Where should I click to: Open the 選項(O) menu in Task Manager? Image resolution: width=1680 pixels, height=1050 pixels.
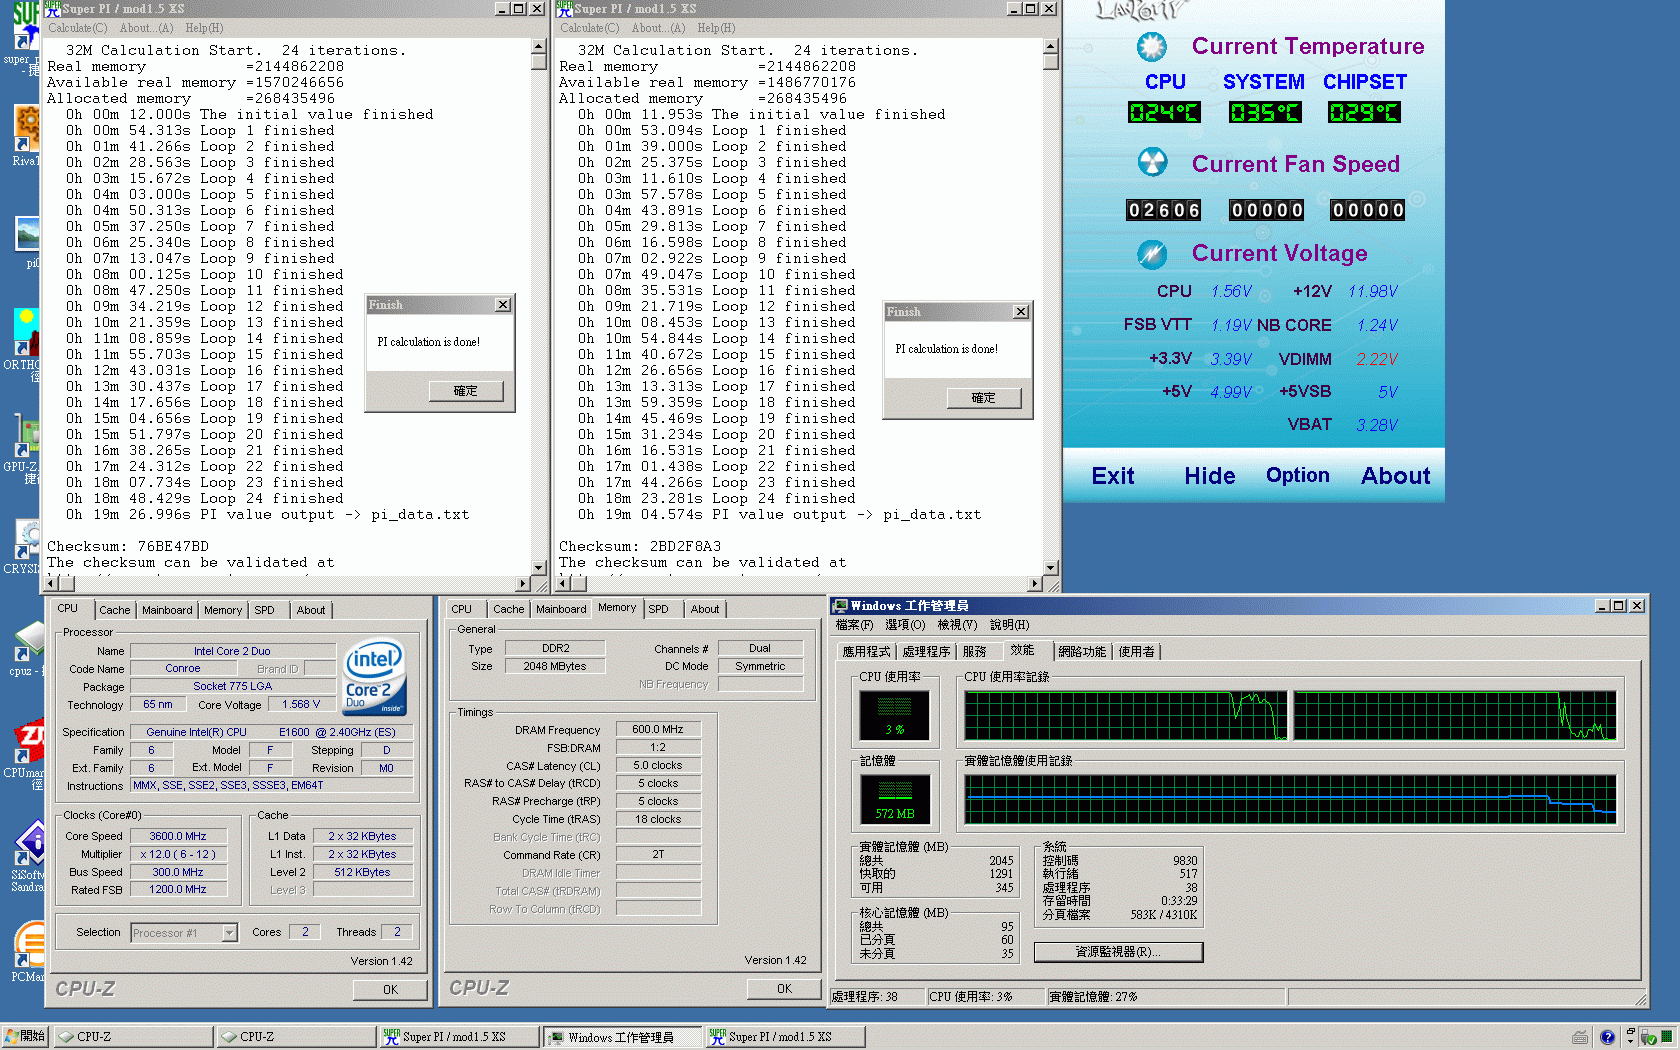[x=905, y=625]
